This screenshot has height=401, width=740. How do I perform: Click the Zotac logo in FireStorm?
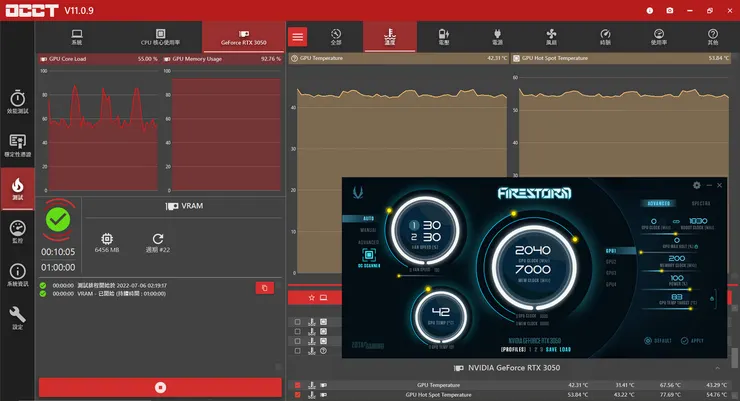358,192
